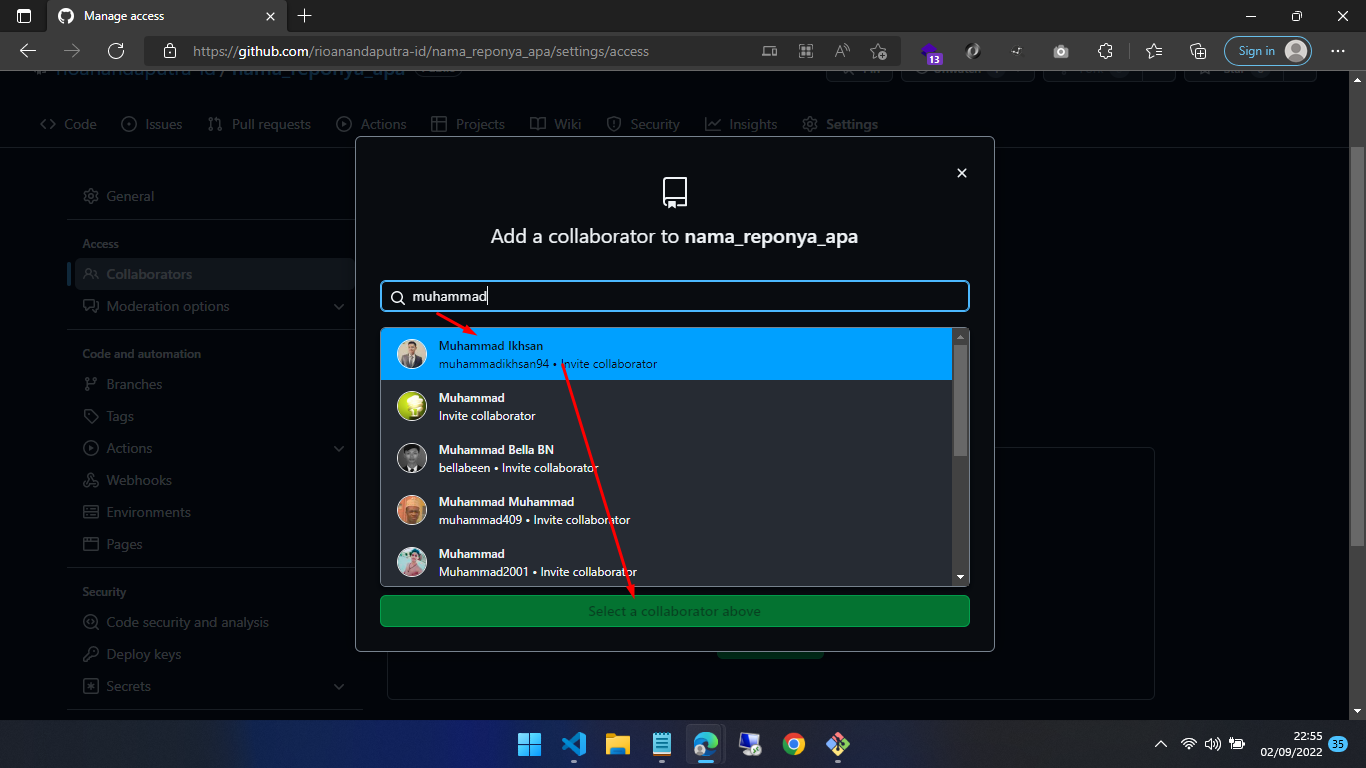This screenshot has height=768, width=1366.
Task: Open Visual Studio Code from taskbar
Action: click(x=573, y=744)
